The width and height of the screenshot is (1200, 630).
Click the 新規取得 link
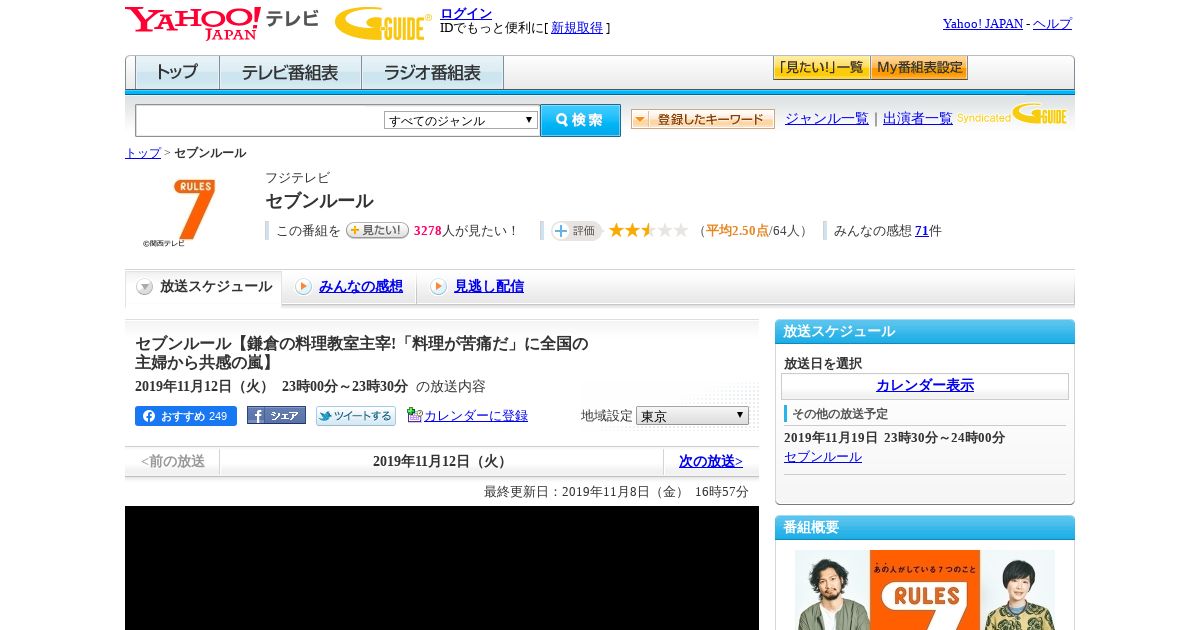click(x=577, y=28)
